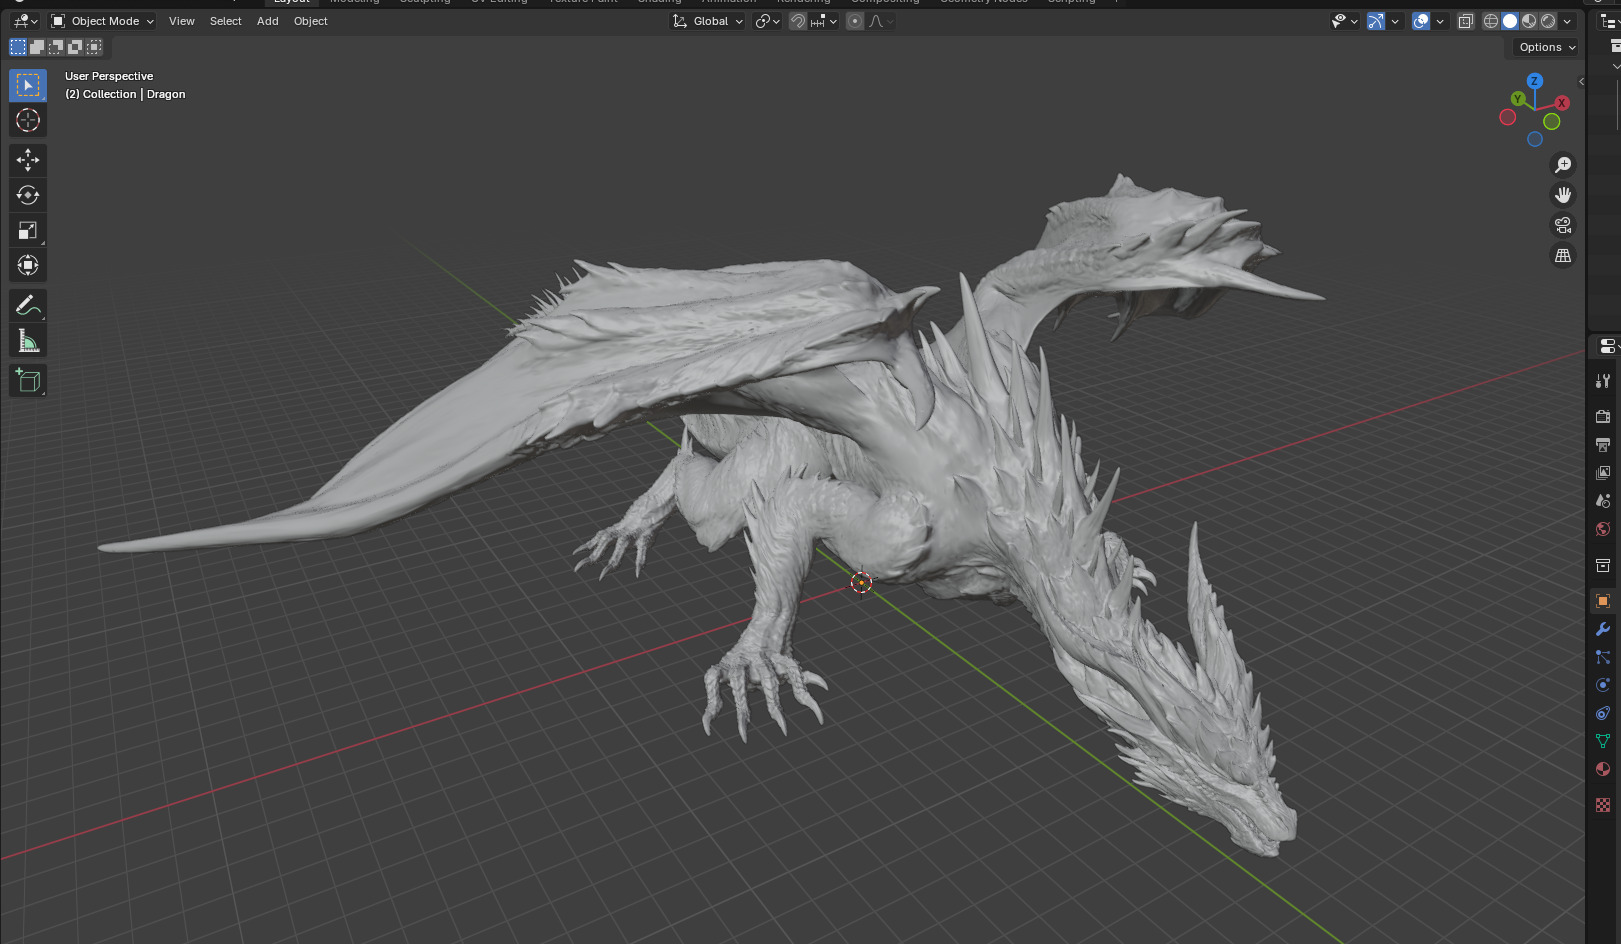
Task: Open Global transform orientation dropdown
Action: pos(708,21)
